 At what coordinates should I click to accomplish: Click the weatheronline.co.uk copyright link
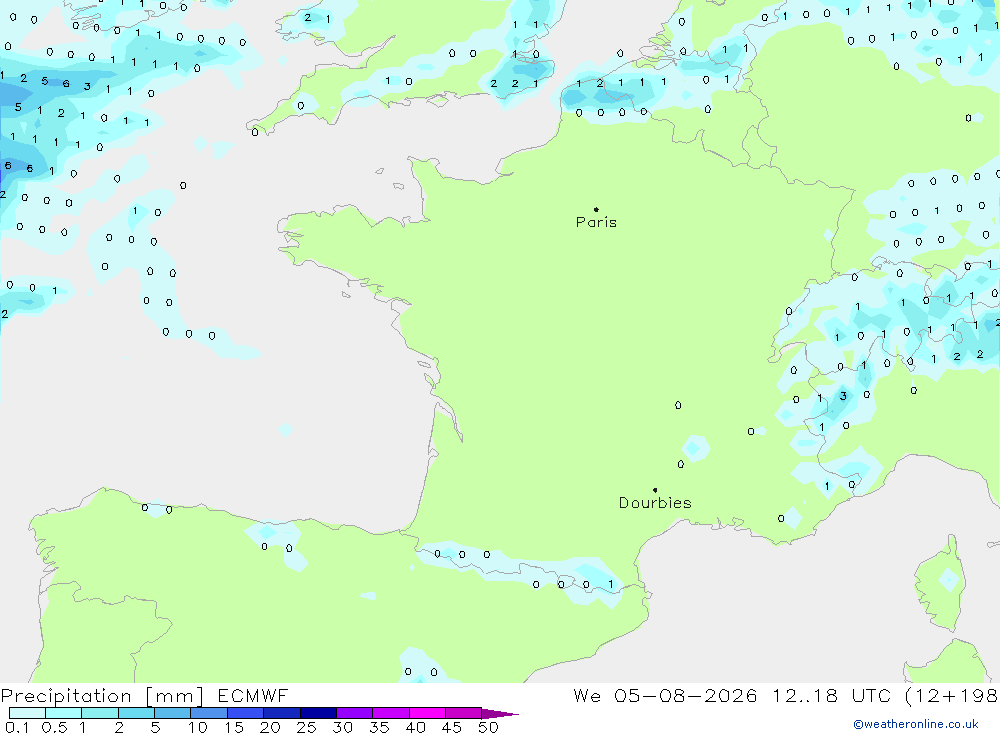915,723
